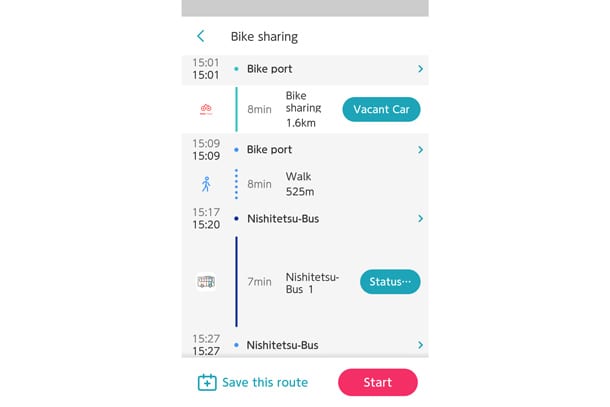Select the 15:01 Bike port row

coord(305,69)
